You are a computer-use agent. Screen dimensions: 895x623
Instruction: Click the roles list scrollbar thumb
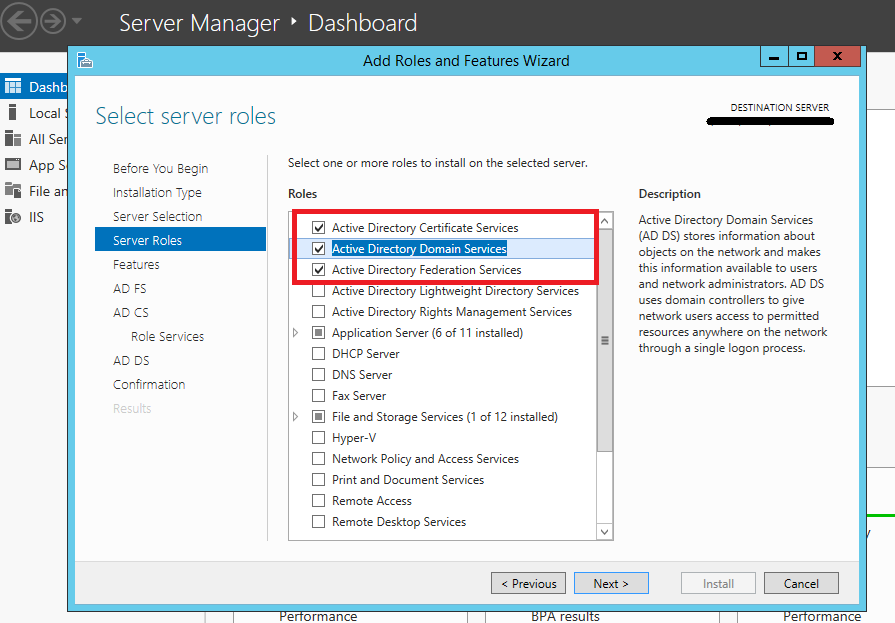(x=604, y=340)
